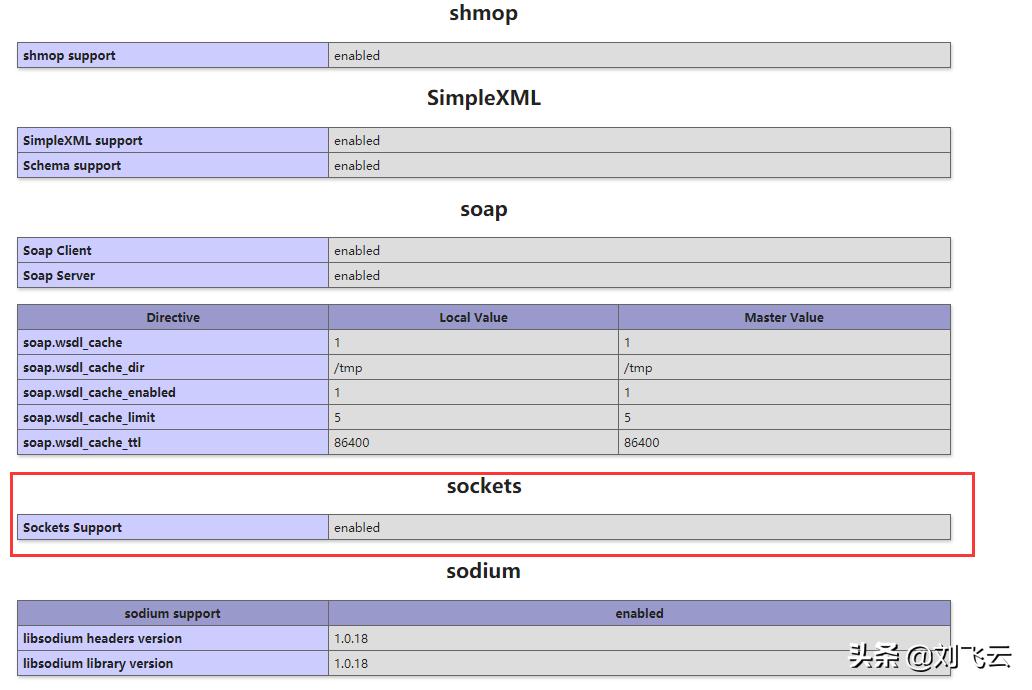This screenshot has height=690, width=1032.
Task: Select the "Schema support" label cell
Action: pos(172,165)
